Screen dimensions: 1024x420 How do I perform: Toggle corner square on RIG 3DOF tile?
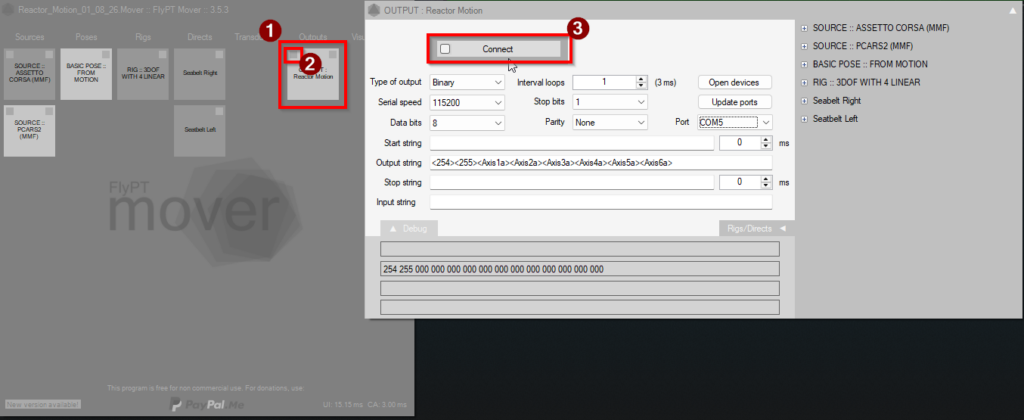coord(163,54)
